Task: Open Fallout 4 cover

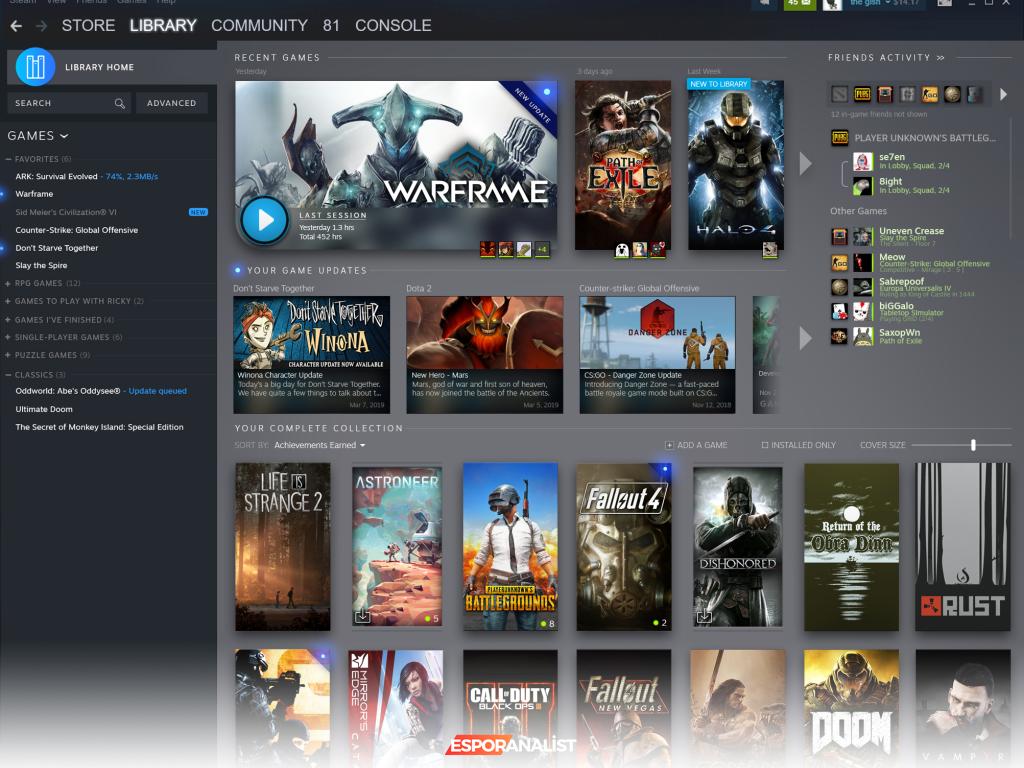Action: click(624, 547)
